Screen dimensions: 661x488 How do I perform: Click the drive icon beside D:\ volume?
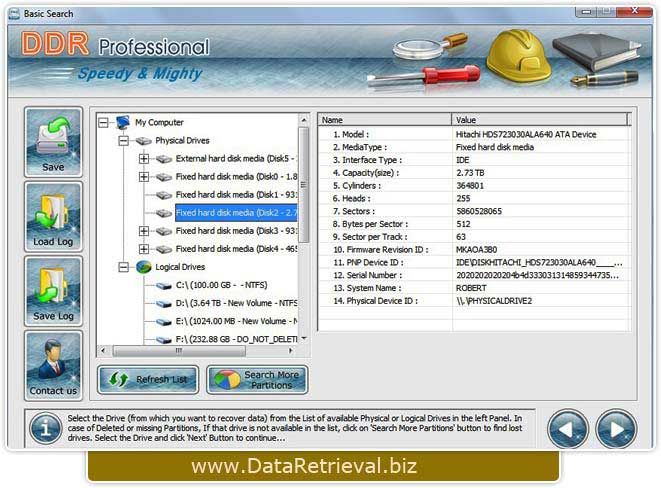tap(164, 304)
